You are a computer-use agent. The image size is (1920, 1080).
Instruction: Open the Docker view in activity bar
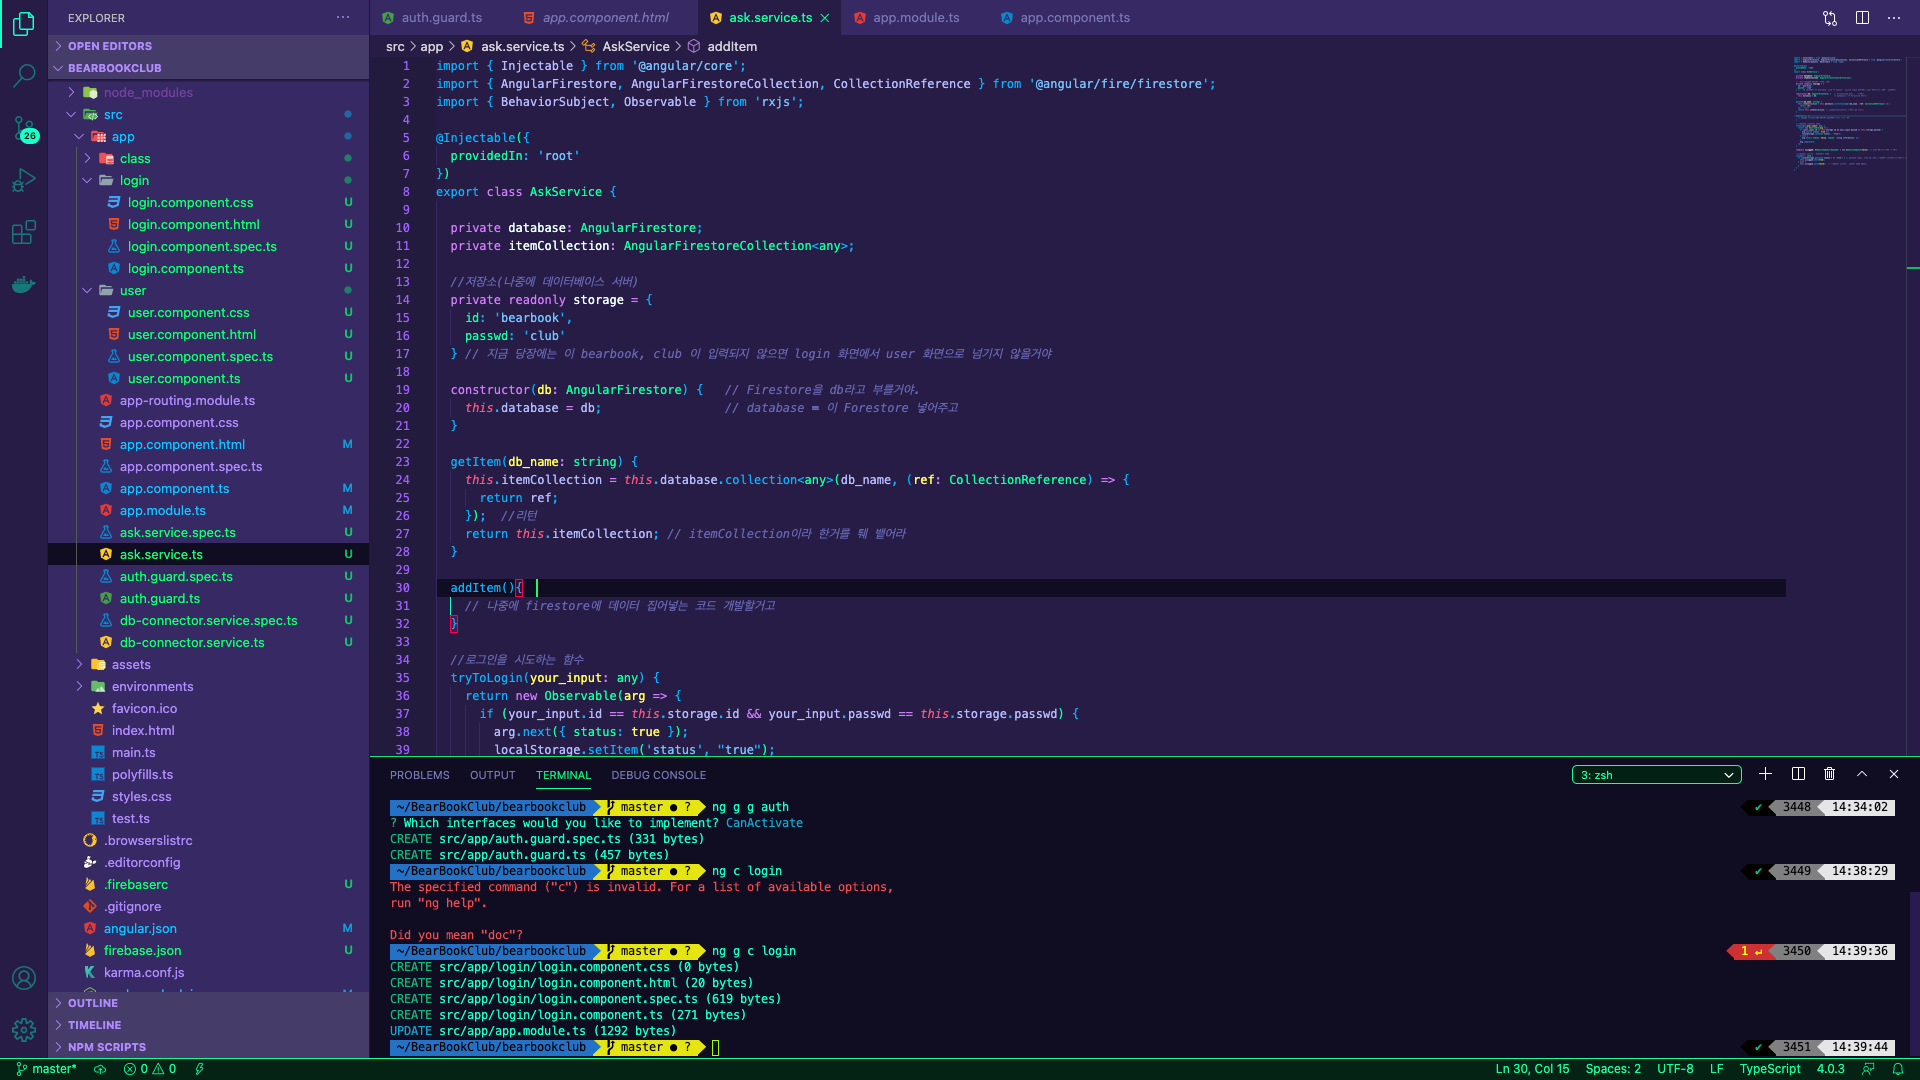24,285
